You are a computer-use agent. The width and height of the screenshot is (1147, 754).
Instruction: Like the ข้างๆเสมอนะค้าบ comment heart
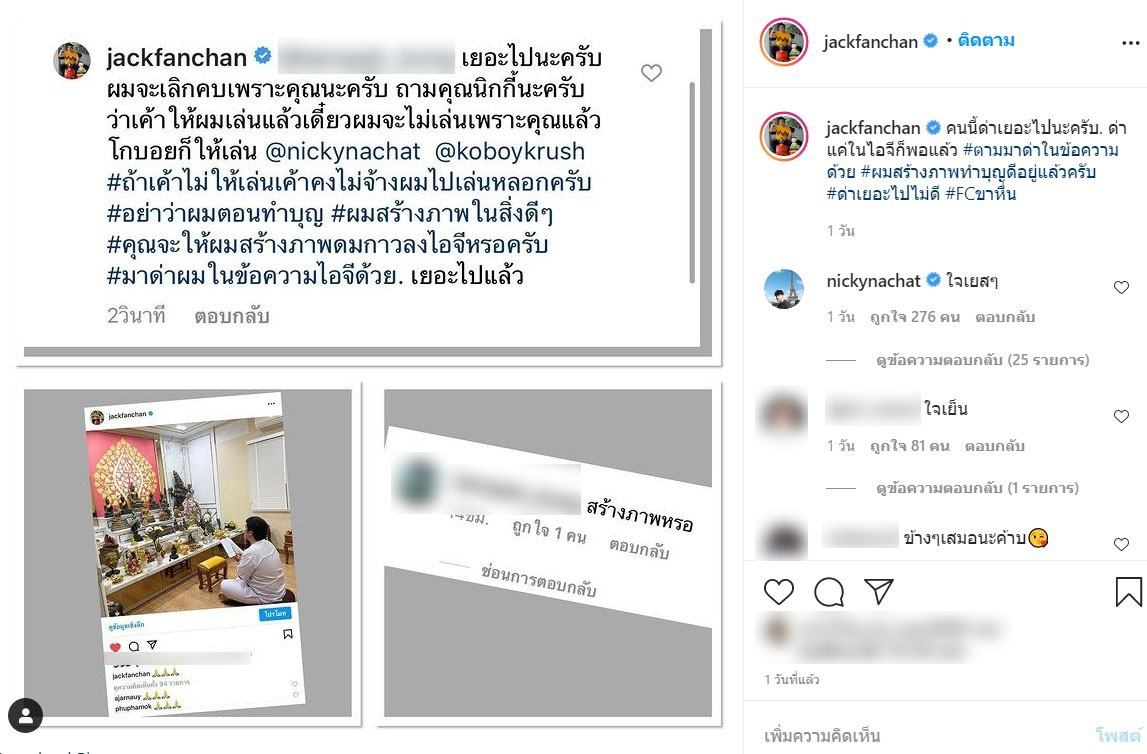pos(1121,544)
